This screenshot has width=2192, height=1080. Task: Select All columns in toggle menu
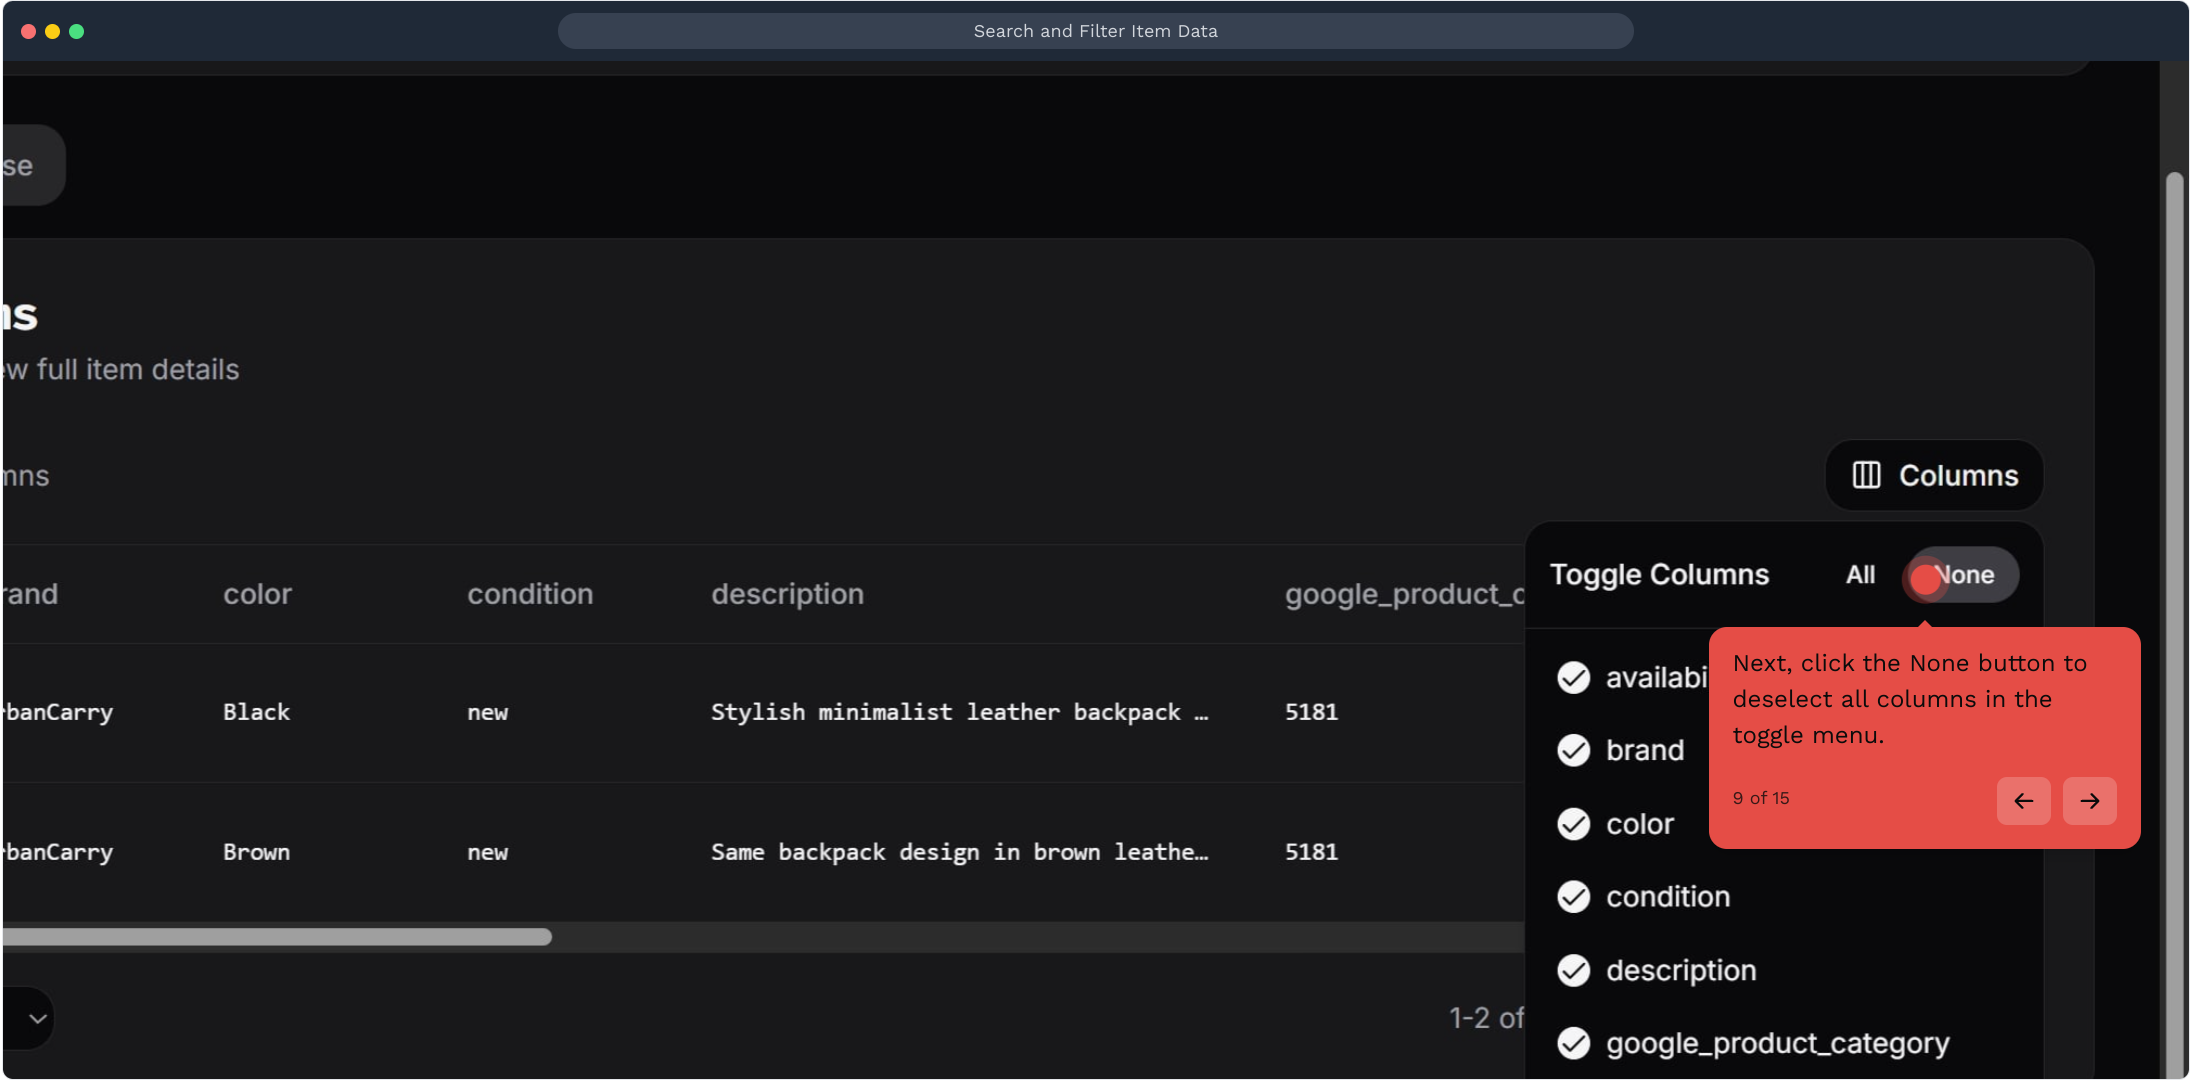click(1860, 575)
